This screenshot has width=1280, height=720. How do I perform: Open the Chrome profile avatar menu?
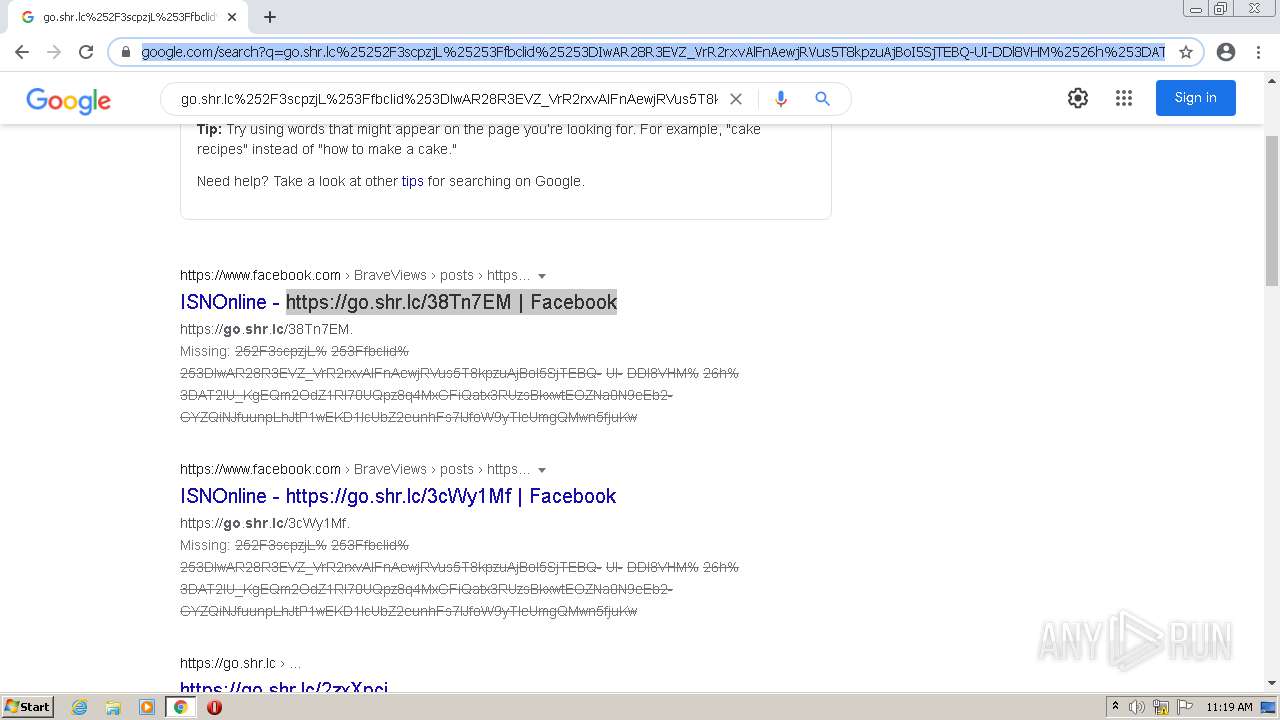tap(1226, 52)
